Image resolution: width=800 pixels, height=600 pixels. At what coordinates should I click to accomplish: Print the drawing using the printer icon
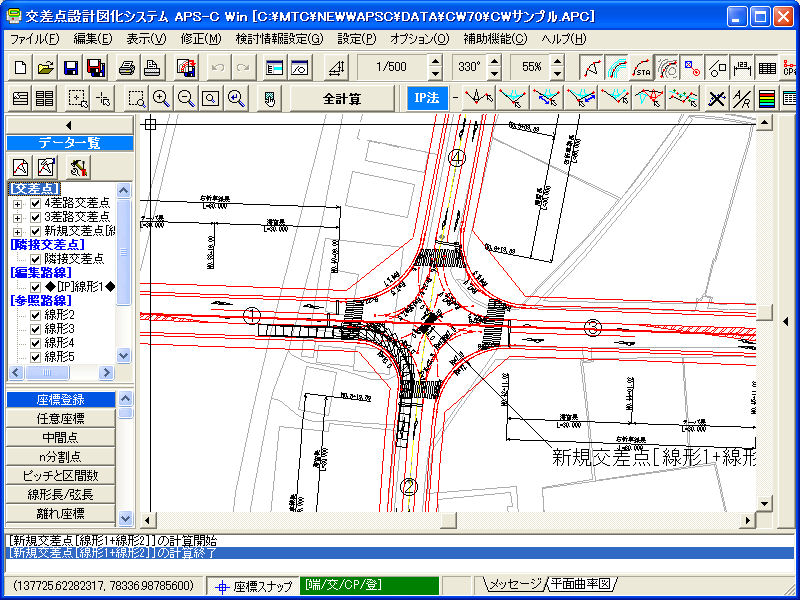click(x=129, y=67)
